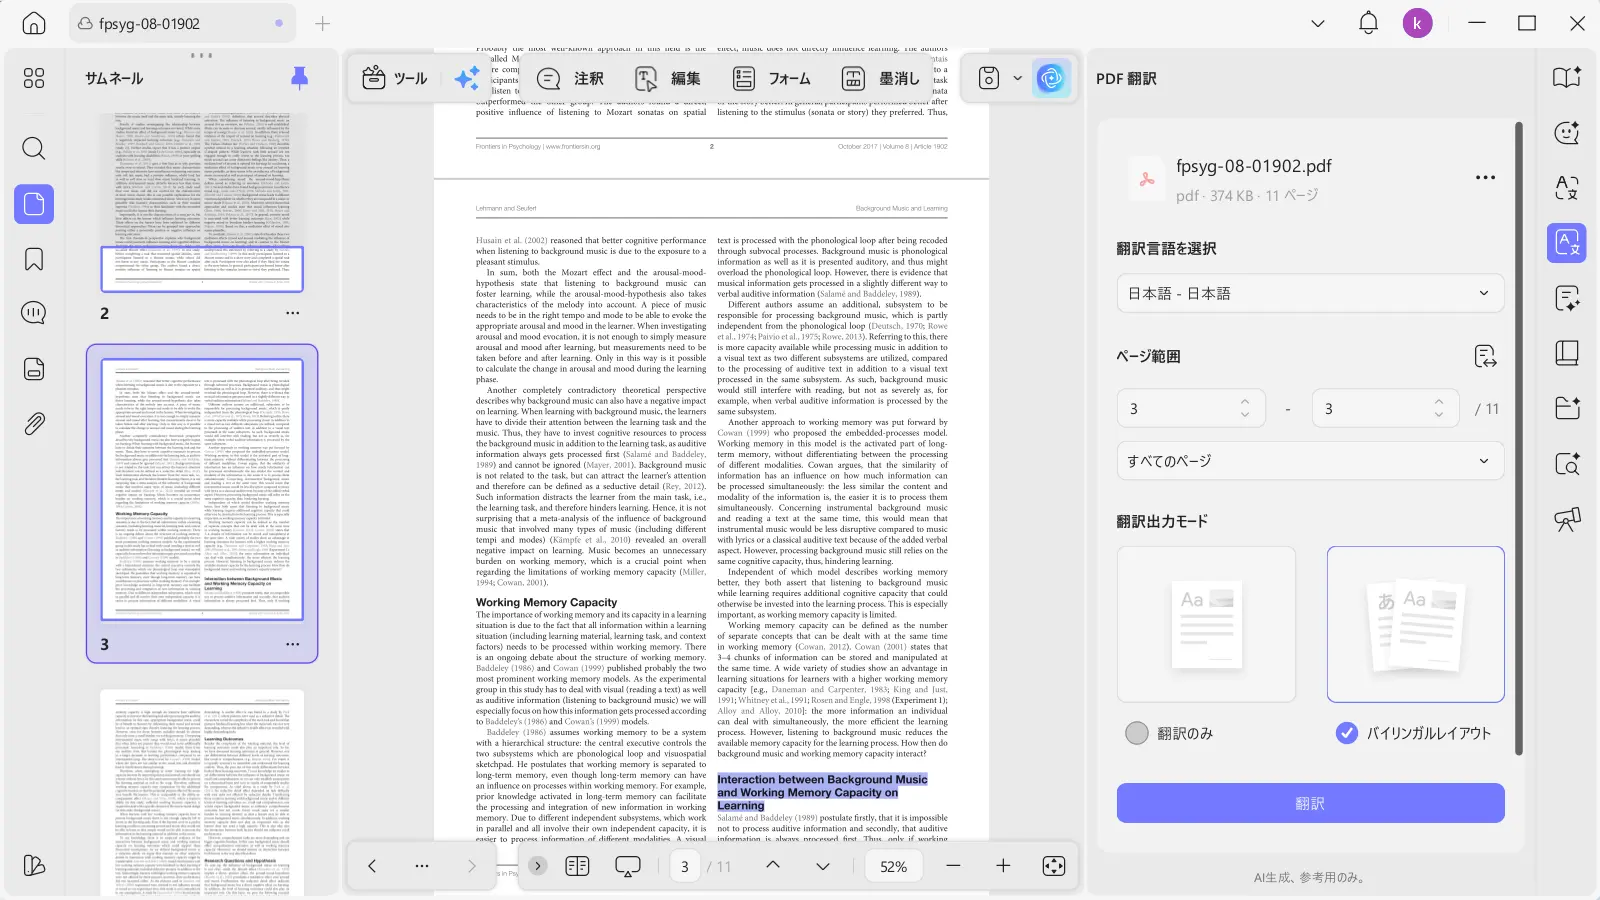Go to the next page with the down arrow
The image size is (1600, 900).
pos(823,866)
